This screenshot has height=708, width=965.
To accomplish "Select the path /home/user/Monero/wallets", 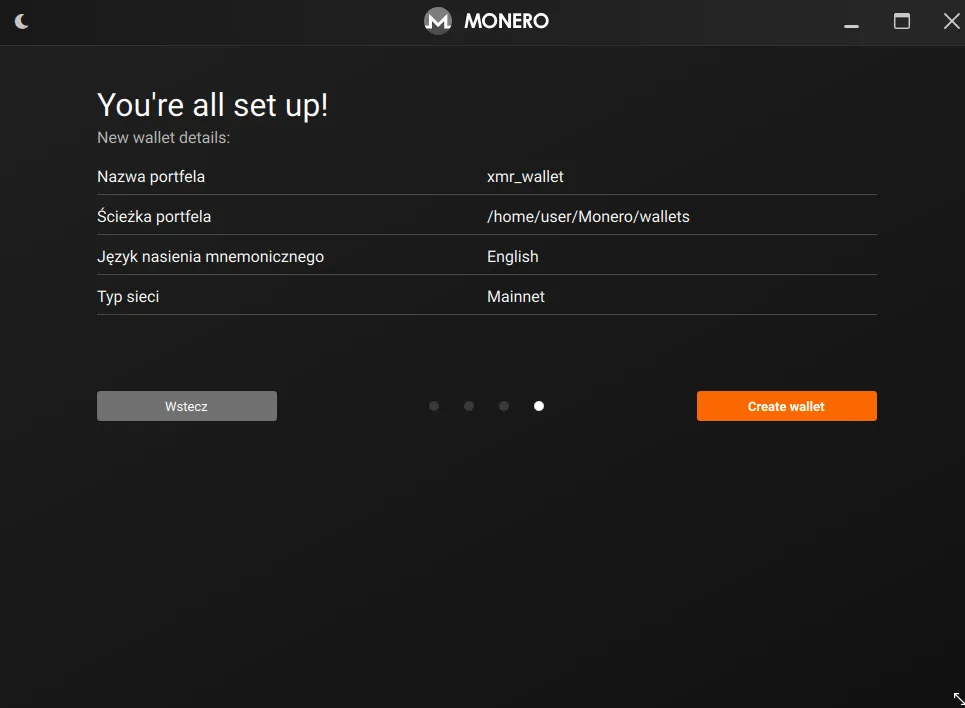I will (588, 217).
